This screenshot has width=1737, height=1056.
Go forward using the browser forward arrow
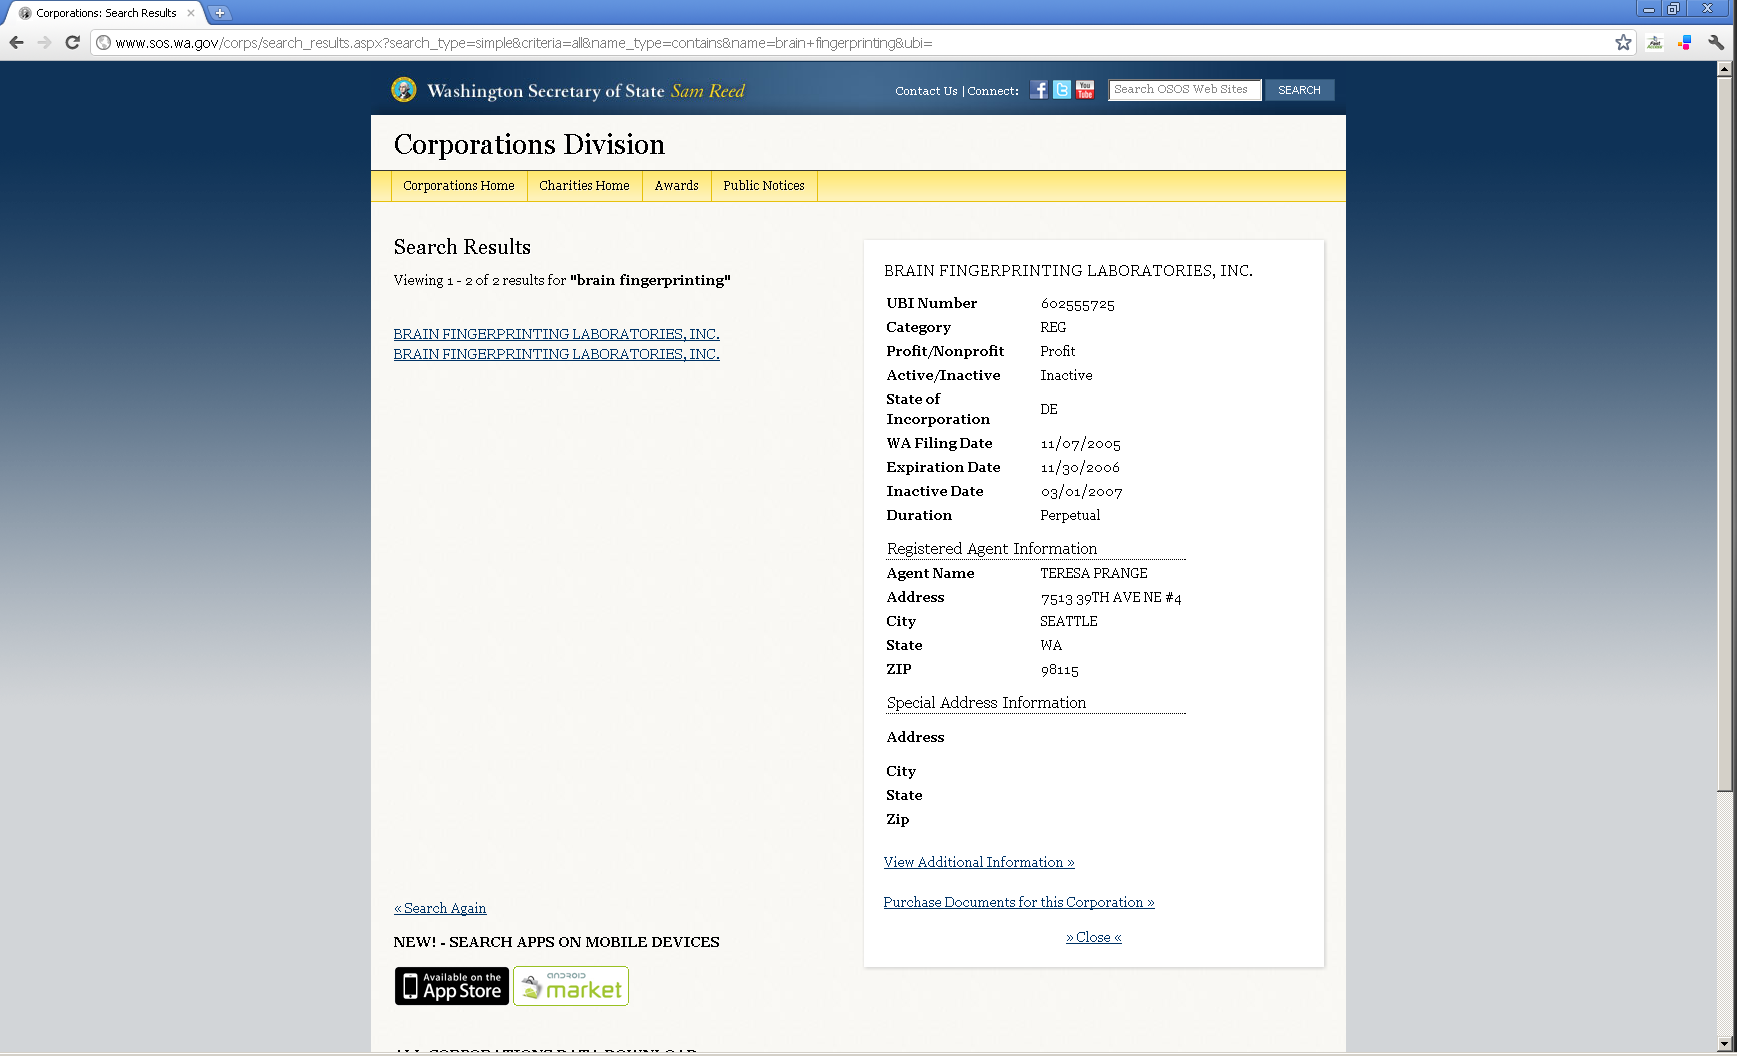(44, 42)
